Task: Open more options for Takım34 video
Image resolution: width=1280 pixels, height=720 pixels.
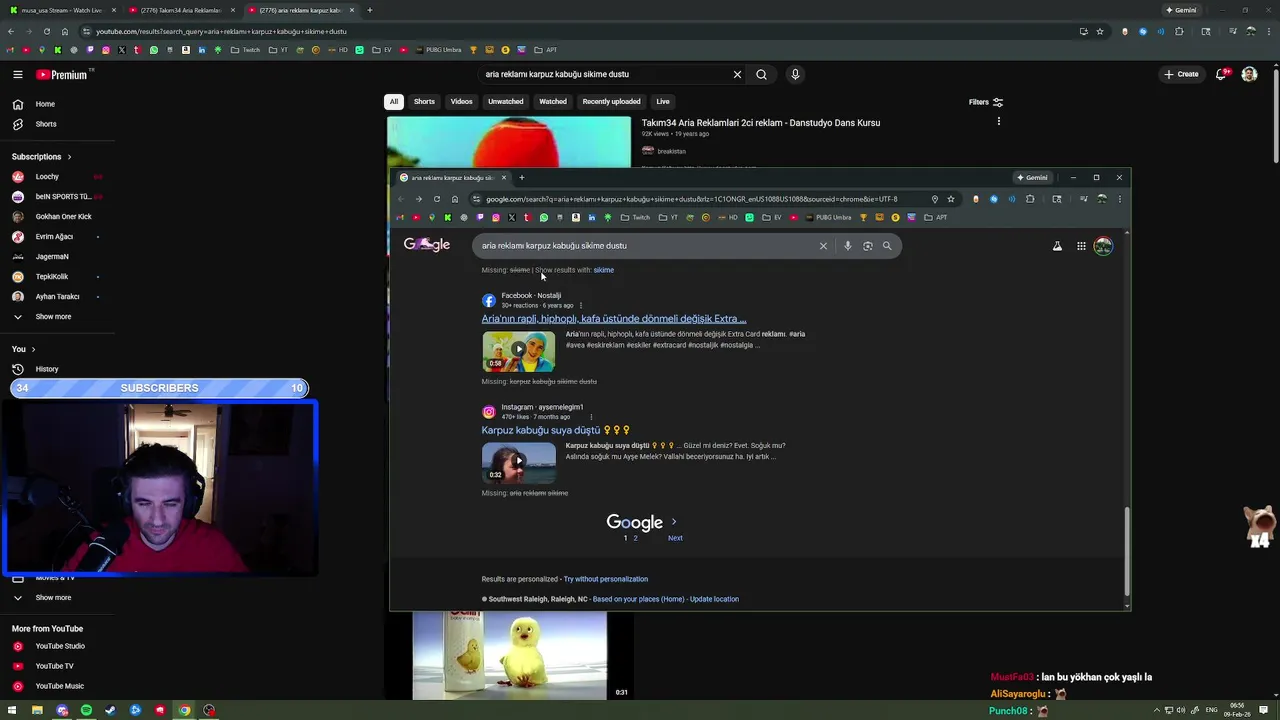Action: tap(998, 122)
